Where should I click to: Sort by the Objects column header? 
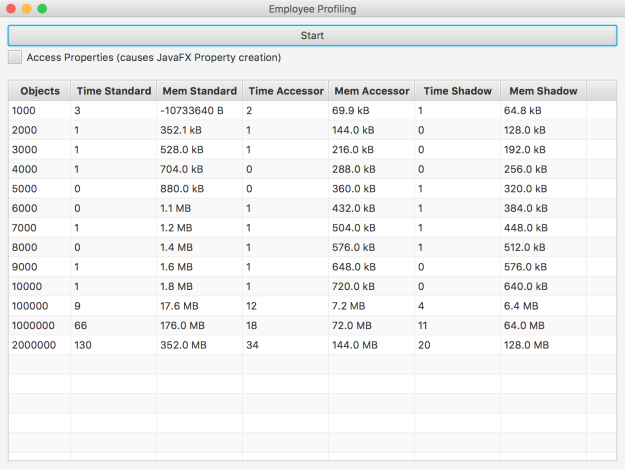click(39, 91)
